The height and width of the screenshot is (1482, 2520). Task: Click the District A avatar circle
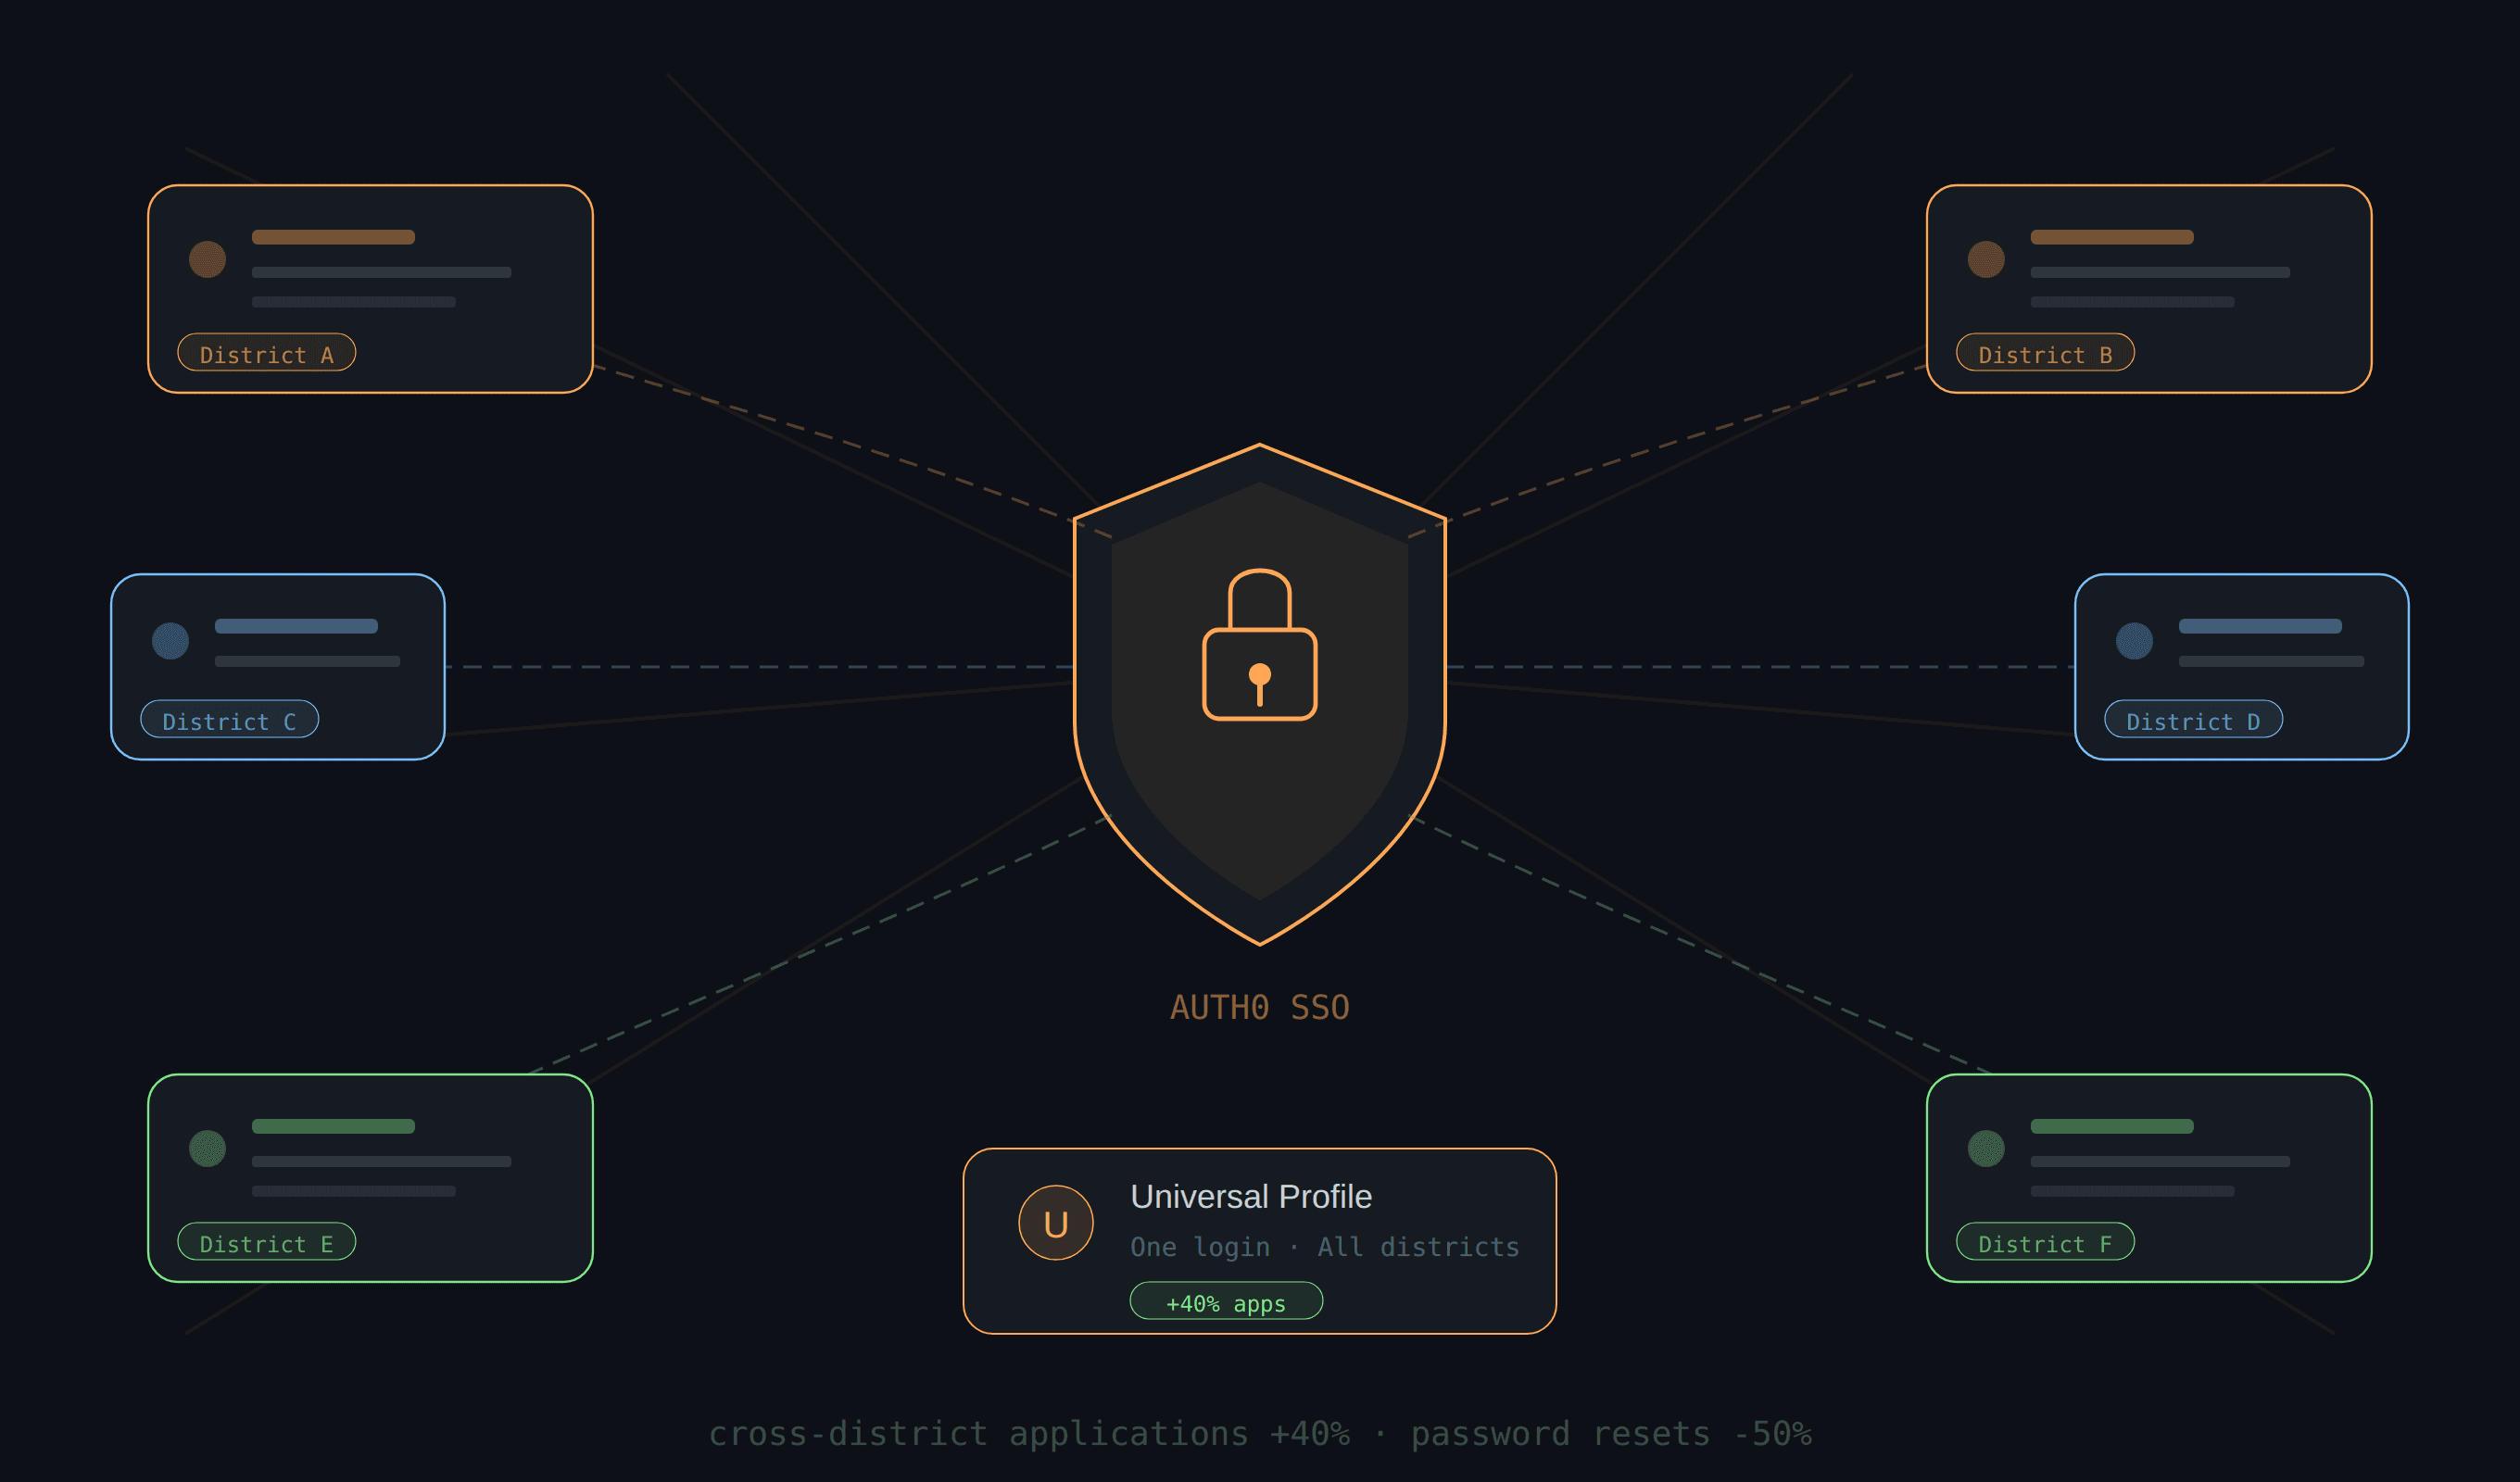click(207, 259)
